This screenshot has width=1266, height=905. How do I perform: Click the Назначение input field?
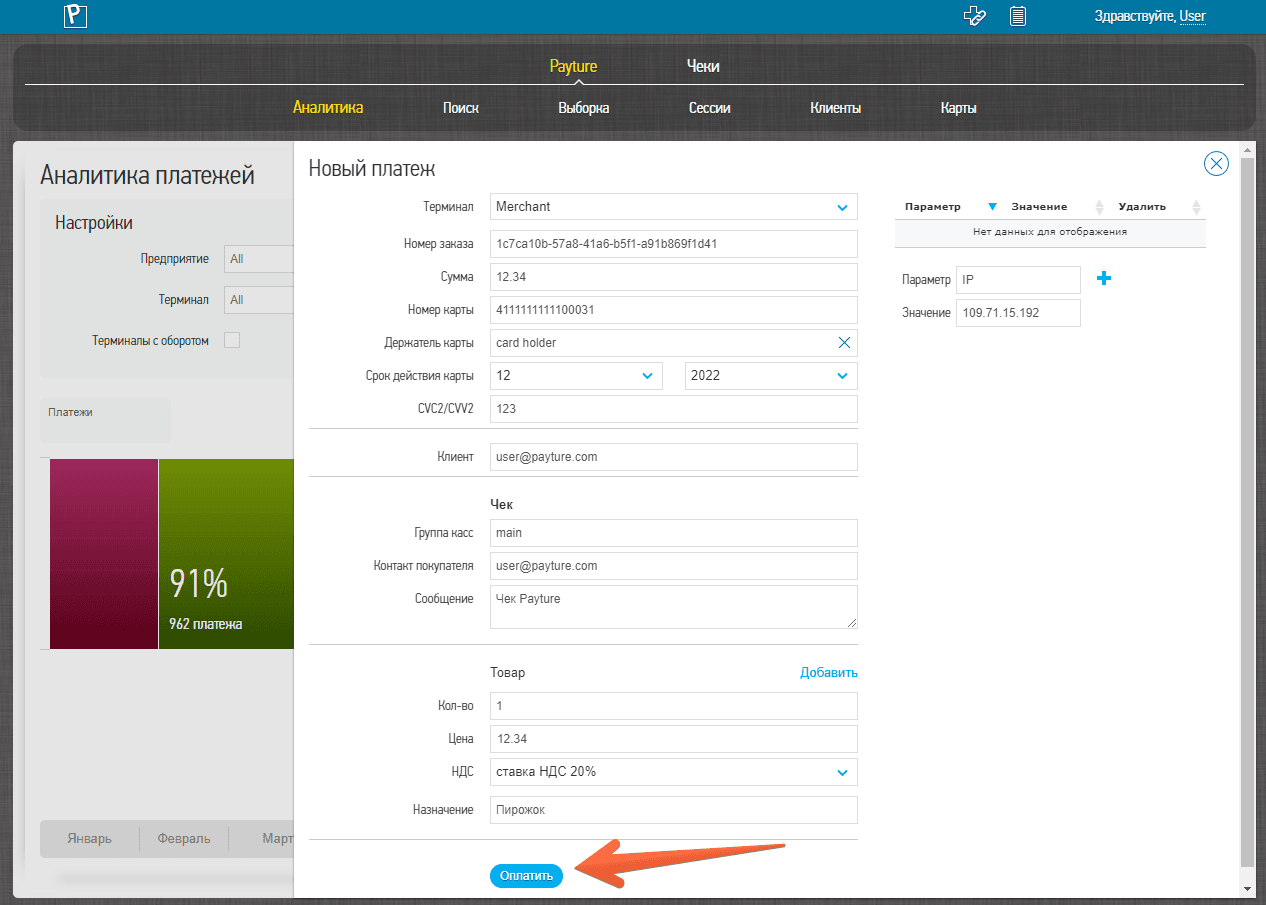pos(674,810)
